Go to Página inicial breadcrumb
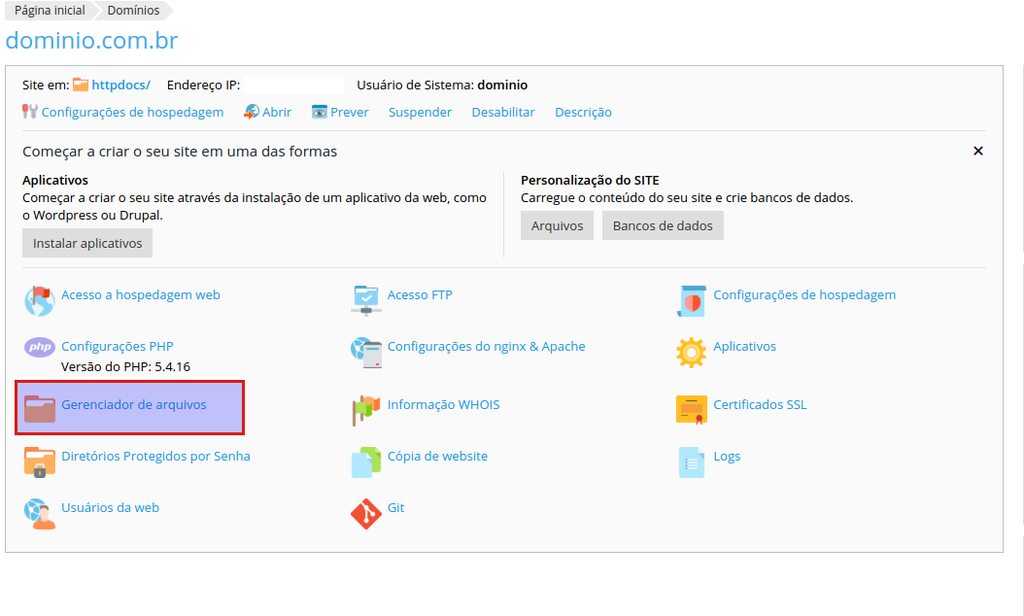Viewport: 1024px width, 616px height. [x=49, y=10]
